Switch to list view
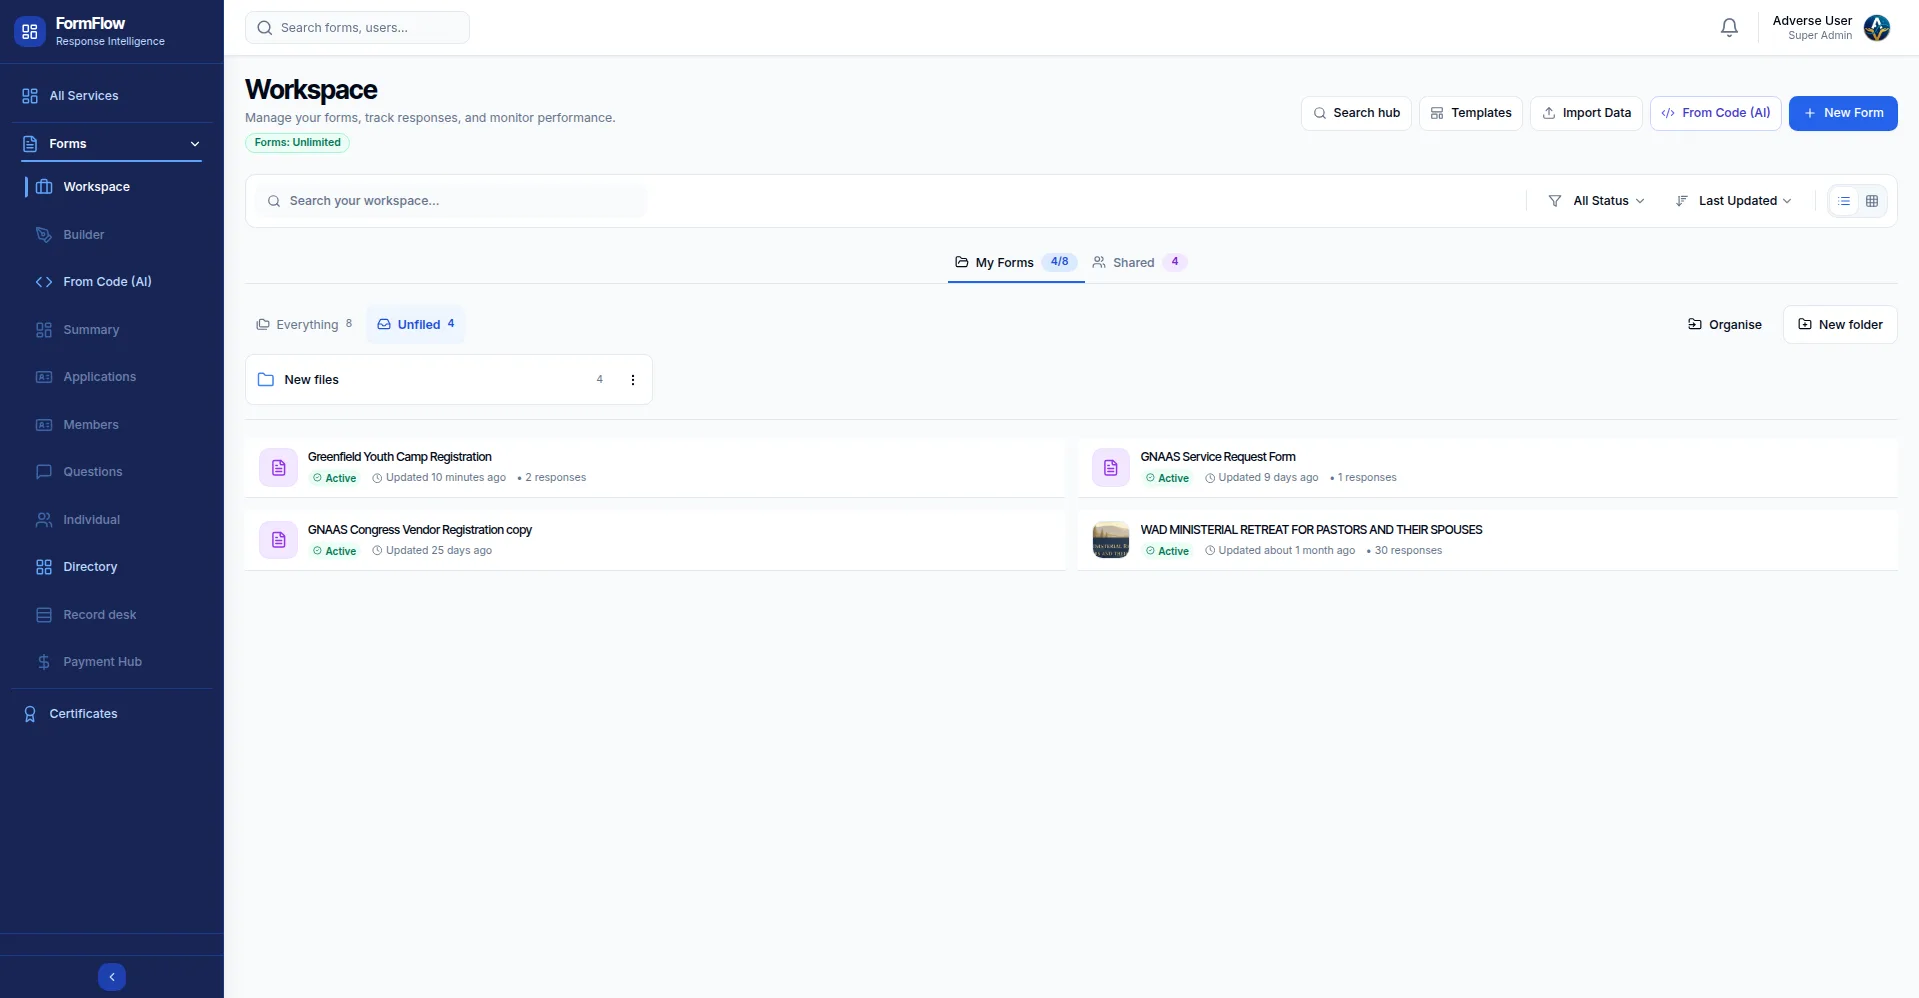Viewport: 1919px width, 998px height. click(x=1844, y=201)
